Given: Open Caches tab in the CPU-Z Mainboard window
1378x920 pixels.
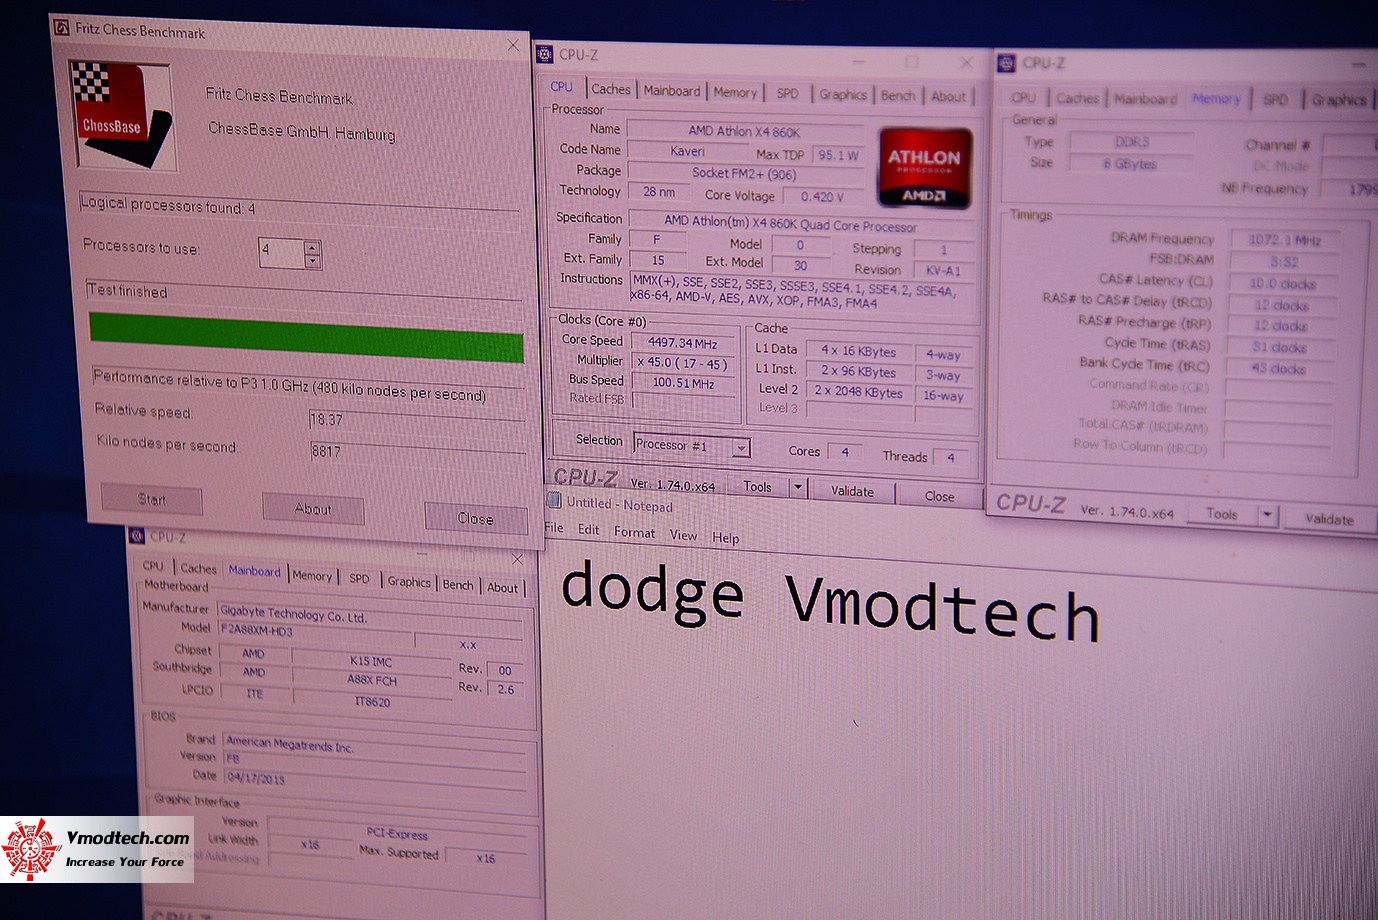Looking at the screenshot, I should click(x=198, y=568).
